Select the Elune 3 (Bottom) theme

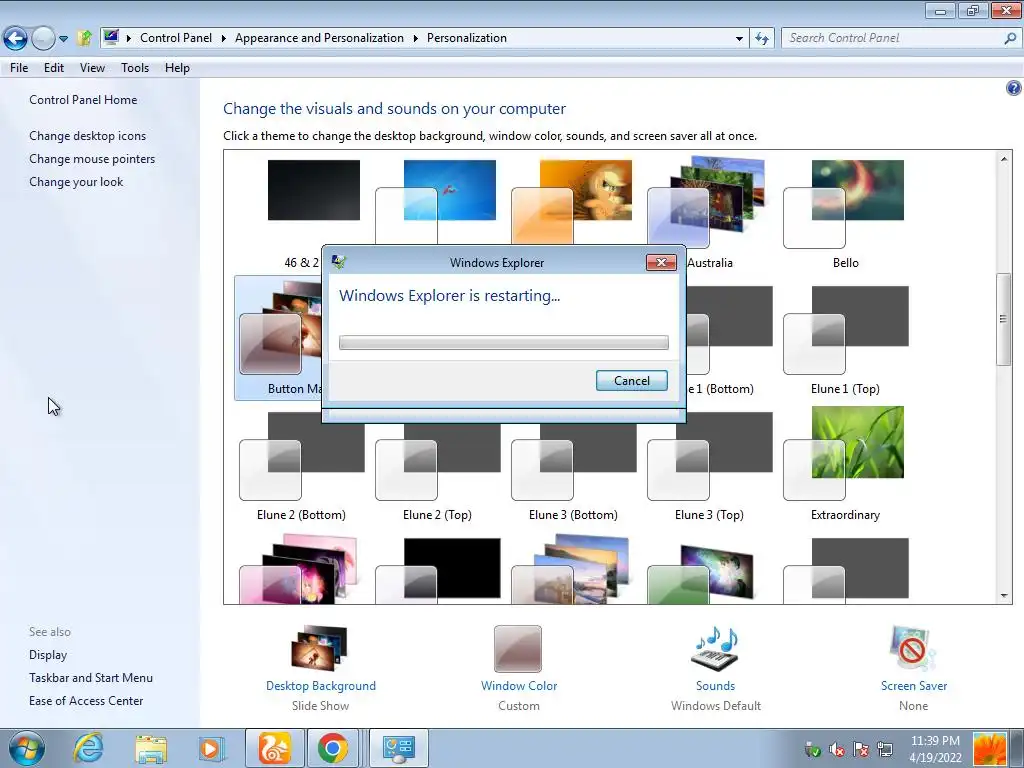[573, 465]
